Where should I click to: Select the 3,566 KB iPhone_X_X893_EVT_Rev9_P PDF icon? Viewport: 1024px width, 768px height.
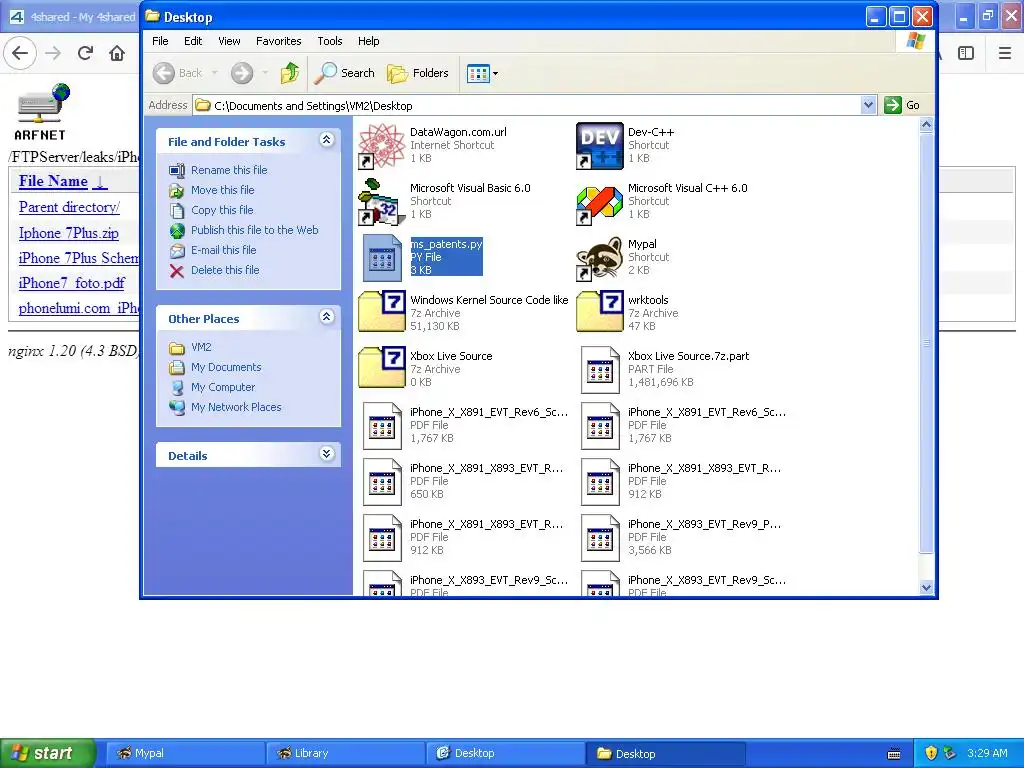[x=600, y=537]
